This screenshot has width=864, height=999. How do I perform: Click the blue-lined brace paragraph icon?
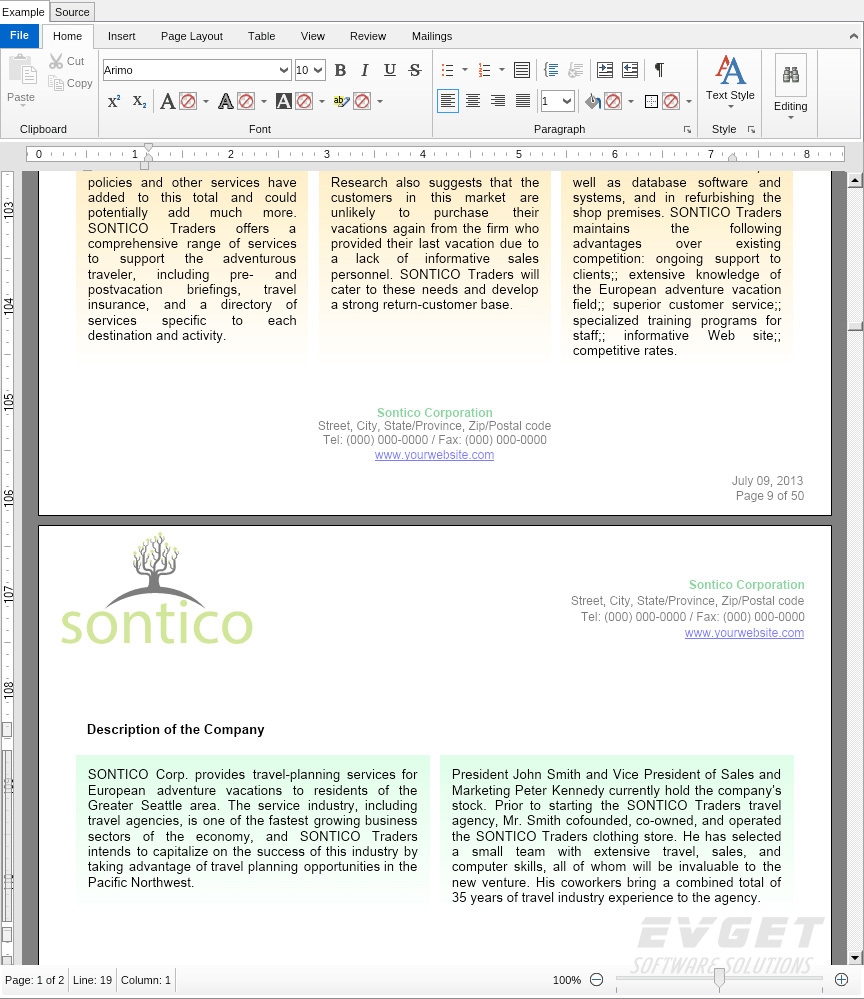(x=551, y=70)
